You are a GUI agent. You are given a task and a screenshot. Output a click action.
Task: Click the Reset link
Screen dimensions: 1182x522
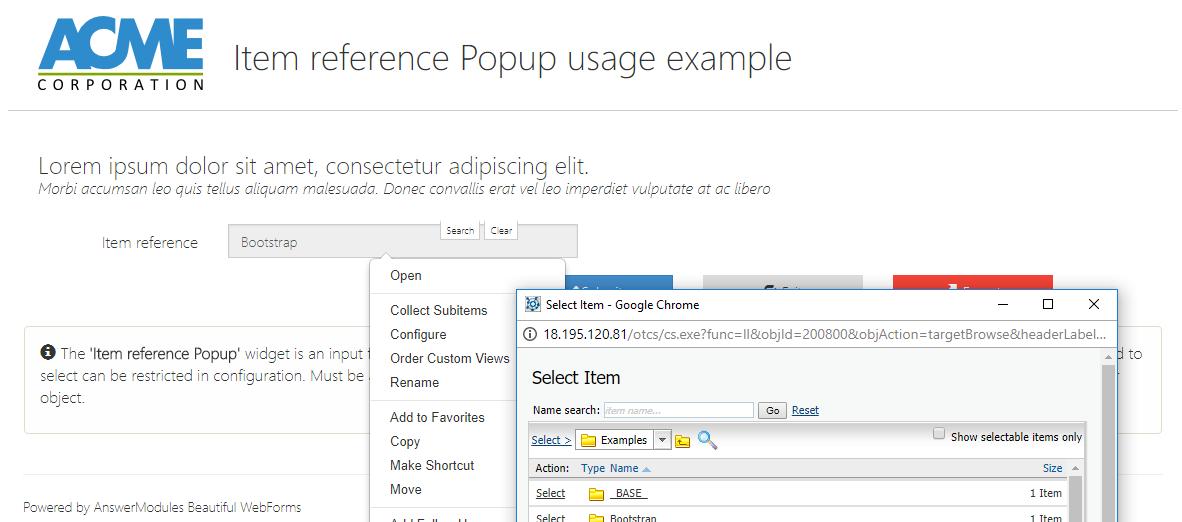click(805, 410)
